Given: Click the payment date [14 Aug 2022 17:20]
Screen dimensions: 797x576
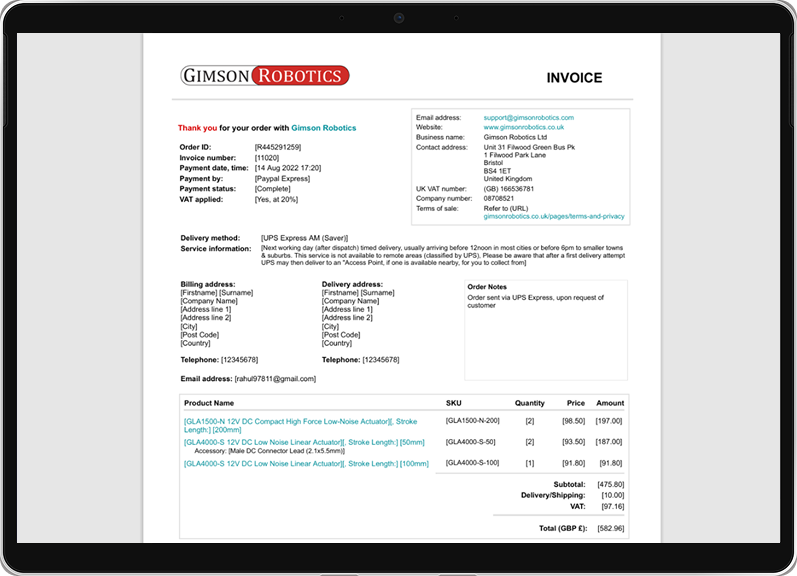Looking at the screenshot, I should [x=288, y=168].
